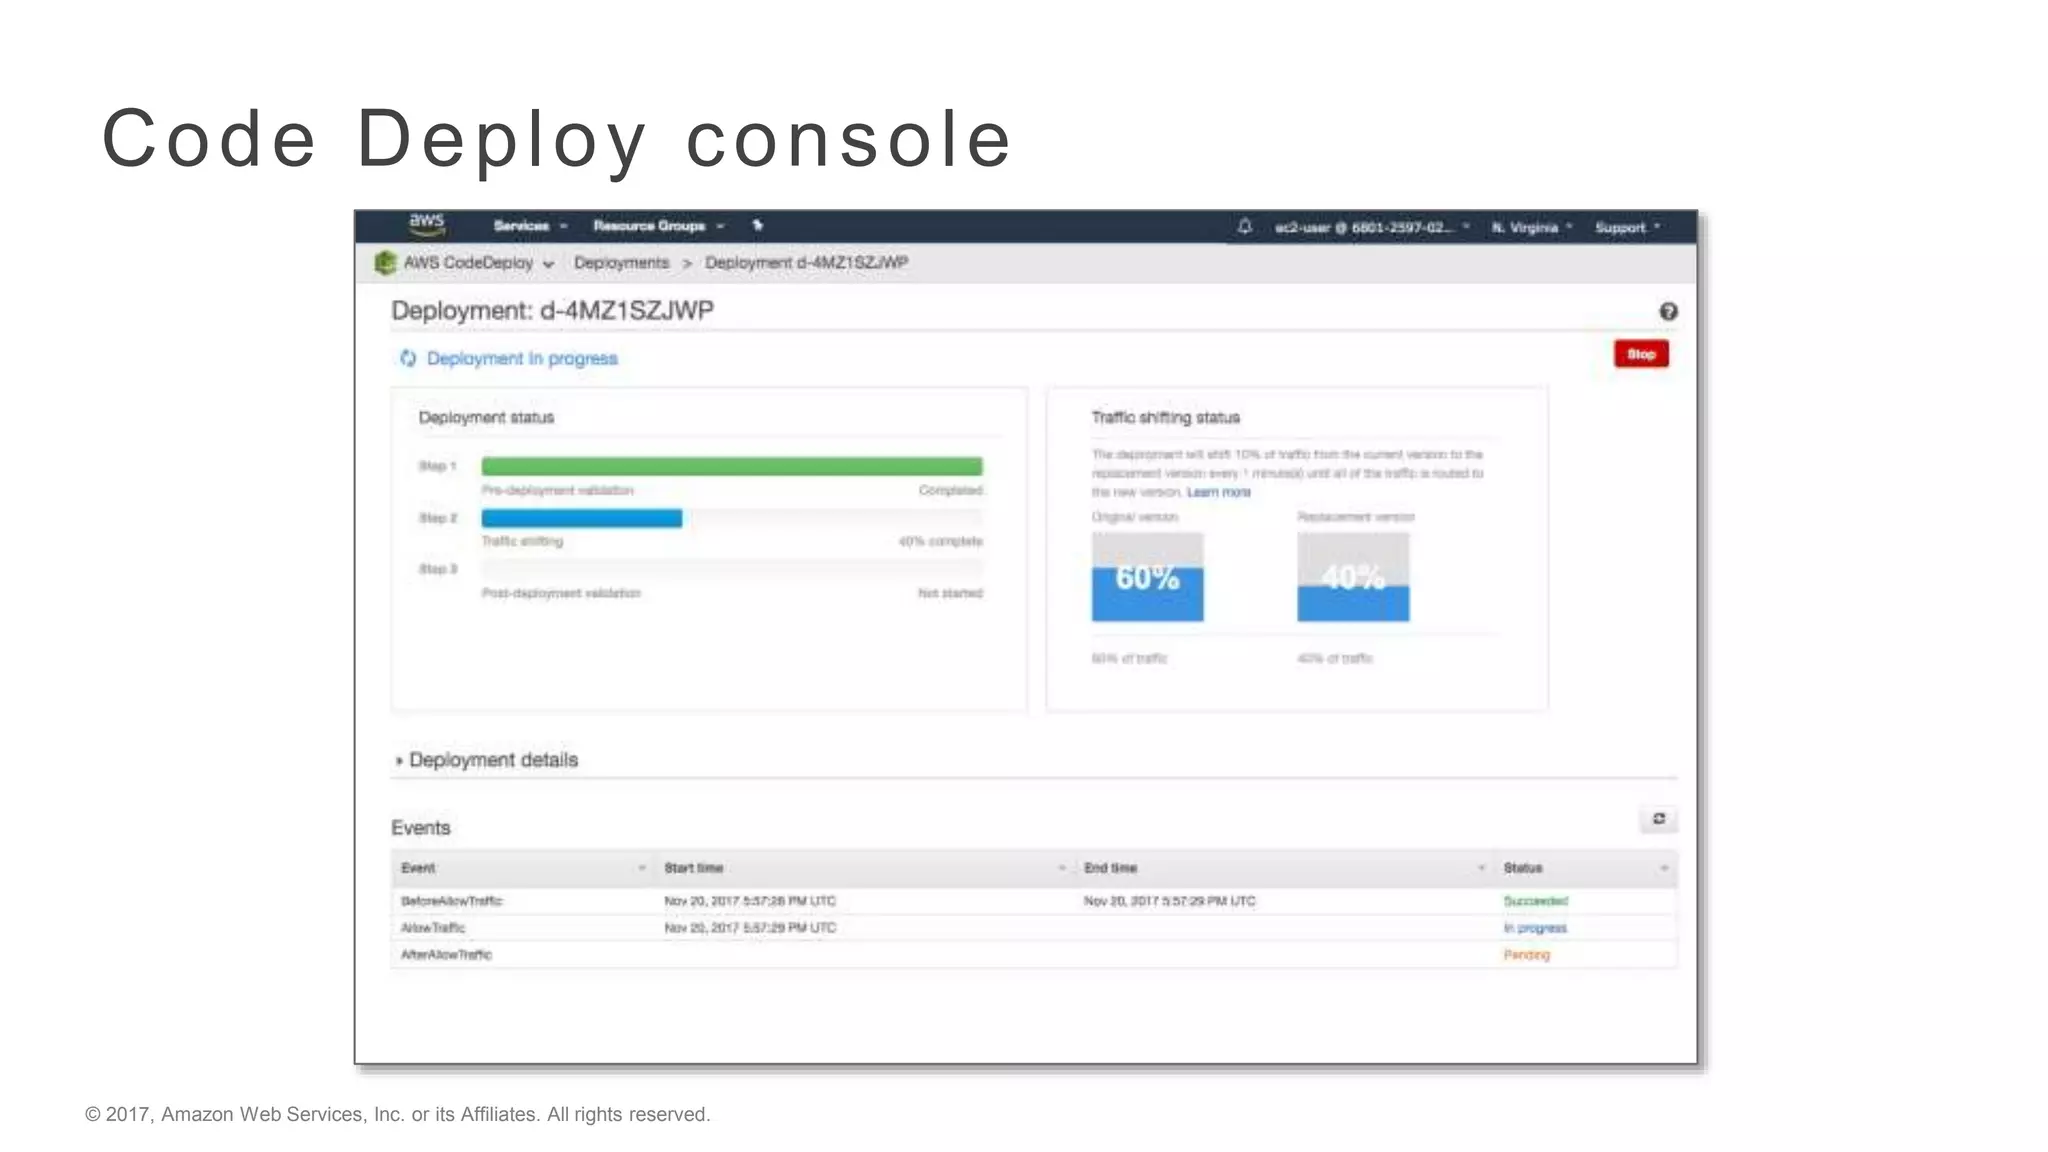Click the Pending status

1527,955
